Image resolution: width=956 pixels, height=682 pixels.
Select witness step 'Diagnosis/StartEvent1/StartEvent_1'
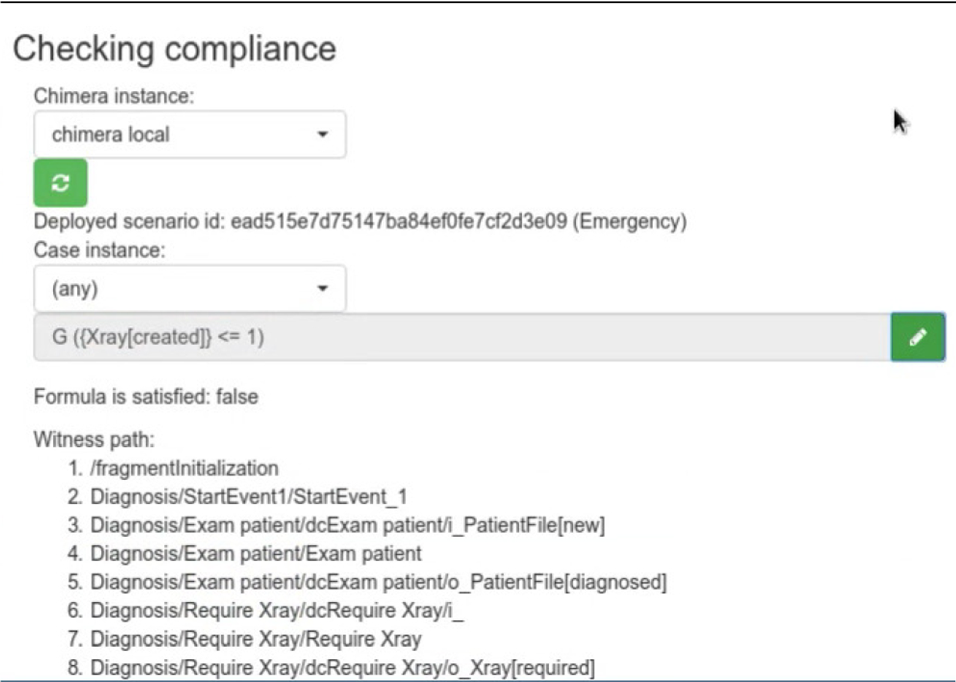250,496
